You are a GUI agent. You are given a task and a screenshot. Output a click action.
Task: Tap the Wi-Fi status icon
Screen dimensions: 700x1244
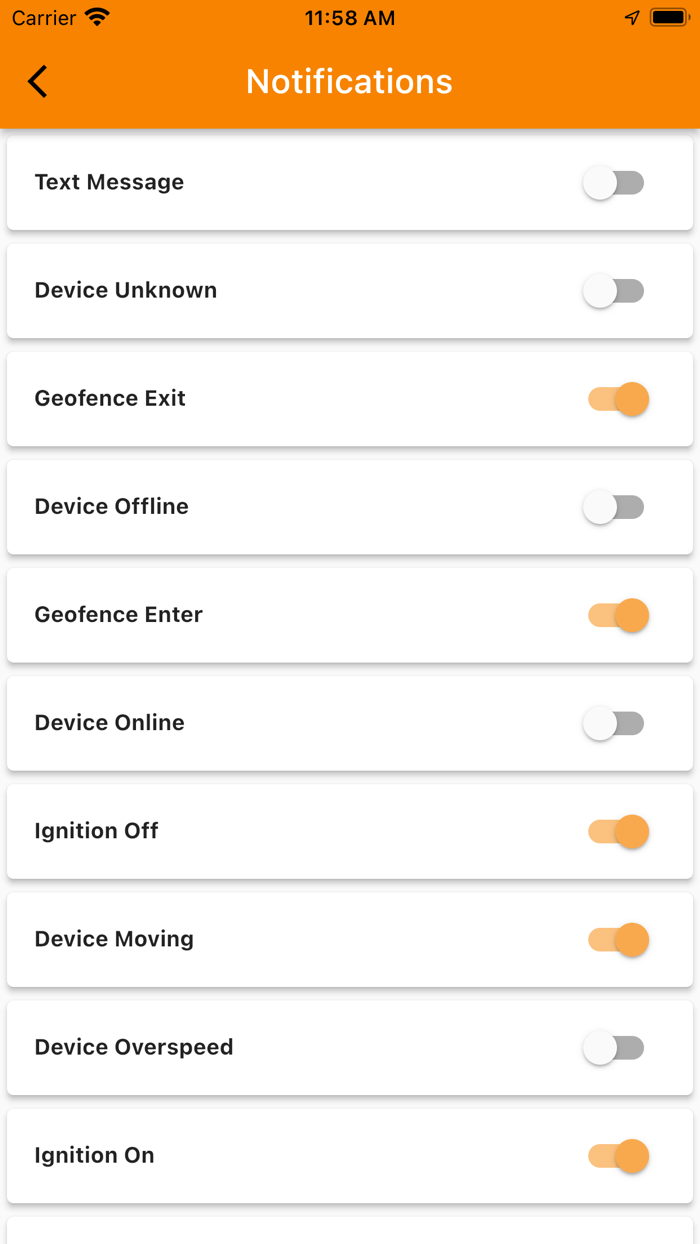click(x=97, y=18)
